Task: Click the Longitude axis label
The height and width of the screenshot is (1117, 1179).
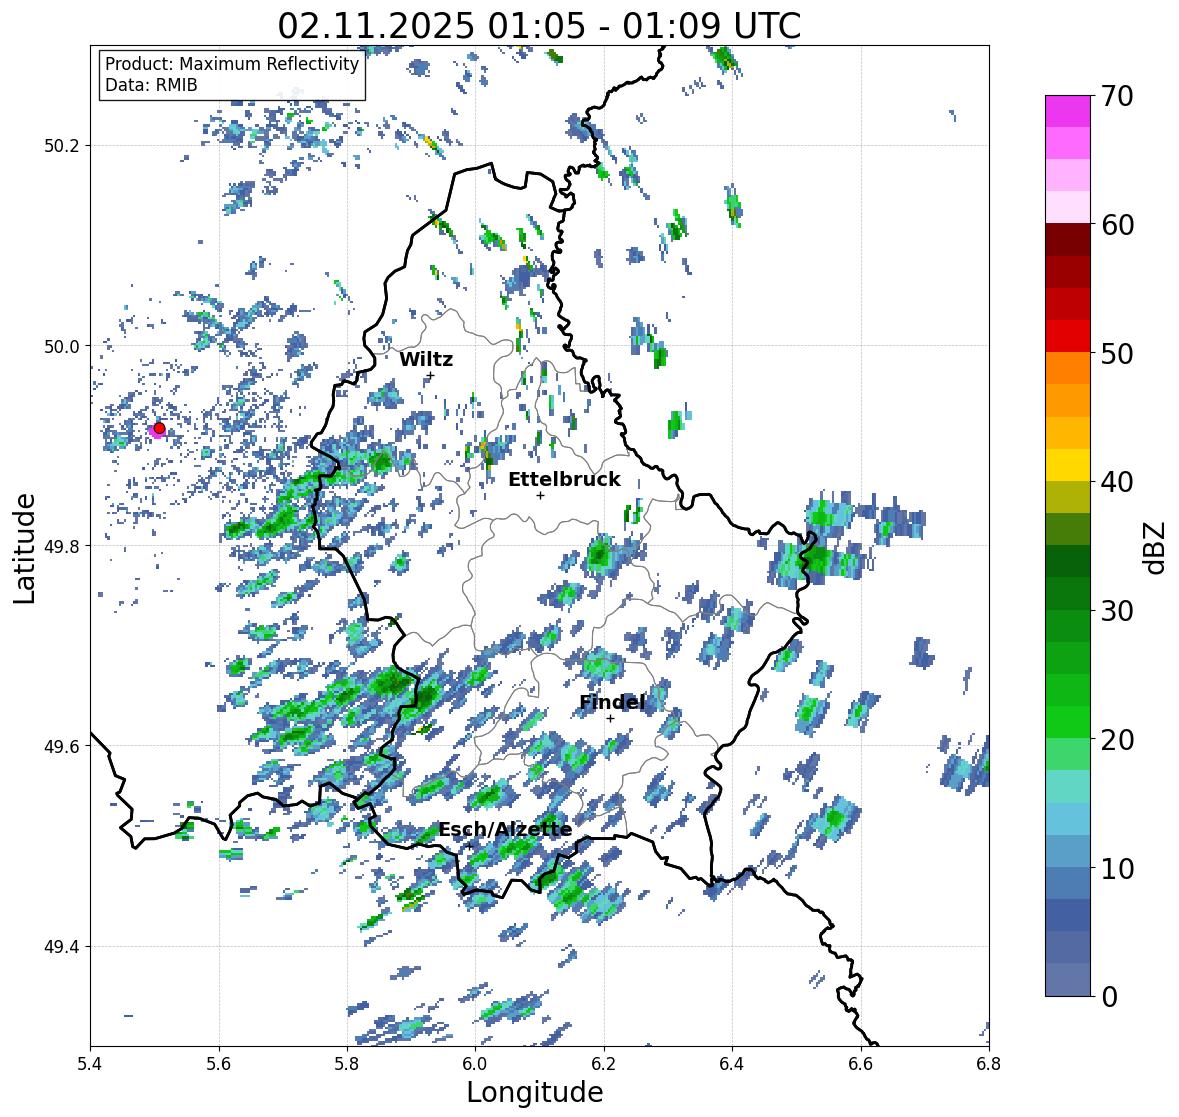Action: pyautogui.click(x=535, y=1092)
